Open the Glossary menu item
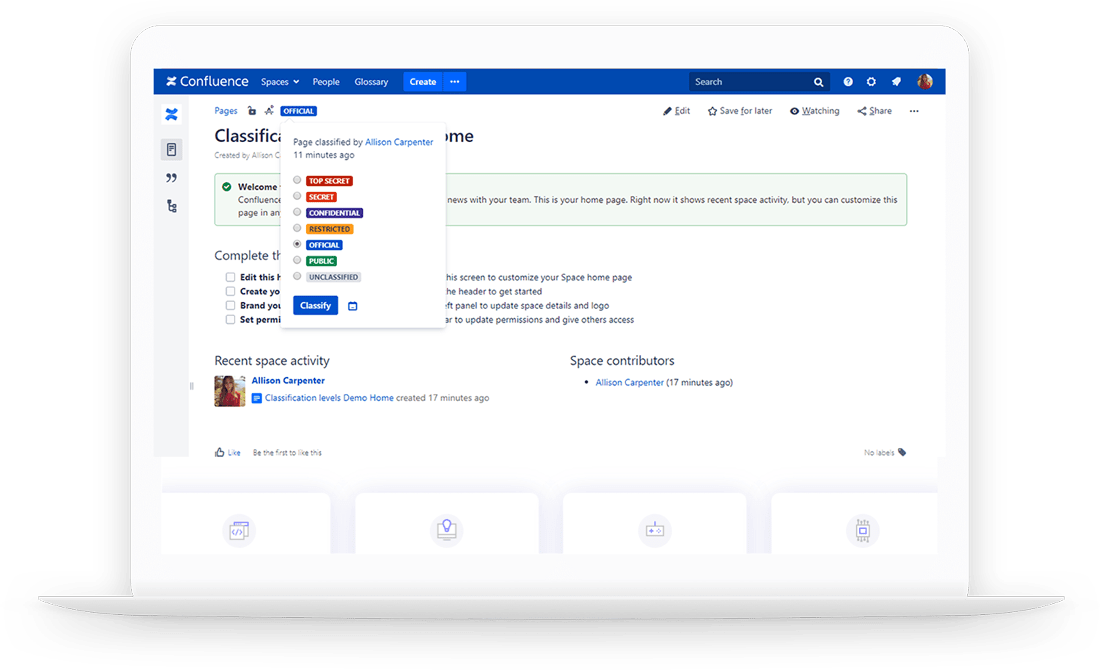 [371, 82]
